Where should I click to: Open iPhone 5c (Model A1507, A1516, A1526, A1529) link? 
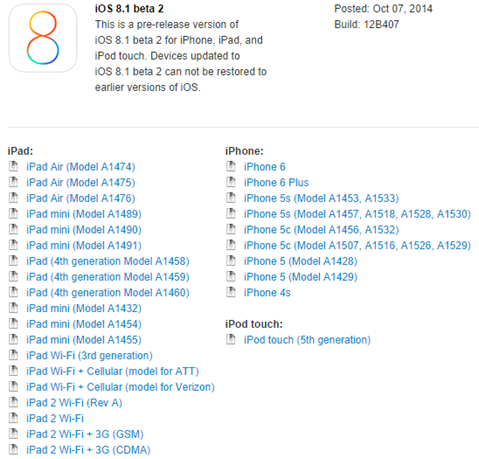[357, 246]
